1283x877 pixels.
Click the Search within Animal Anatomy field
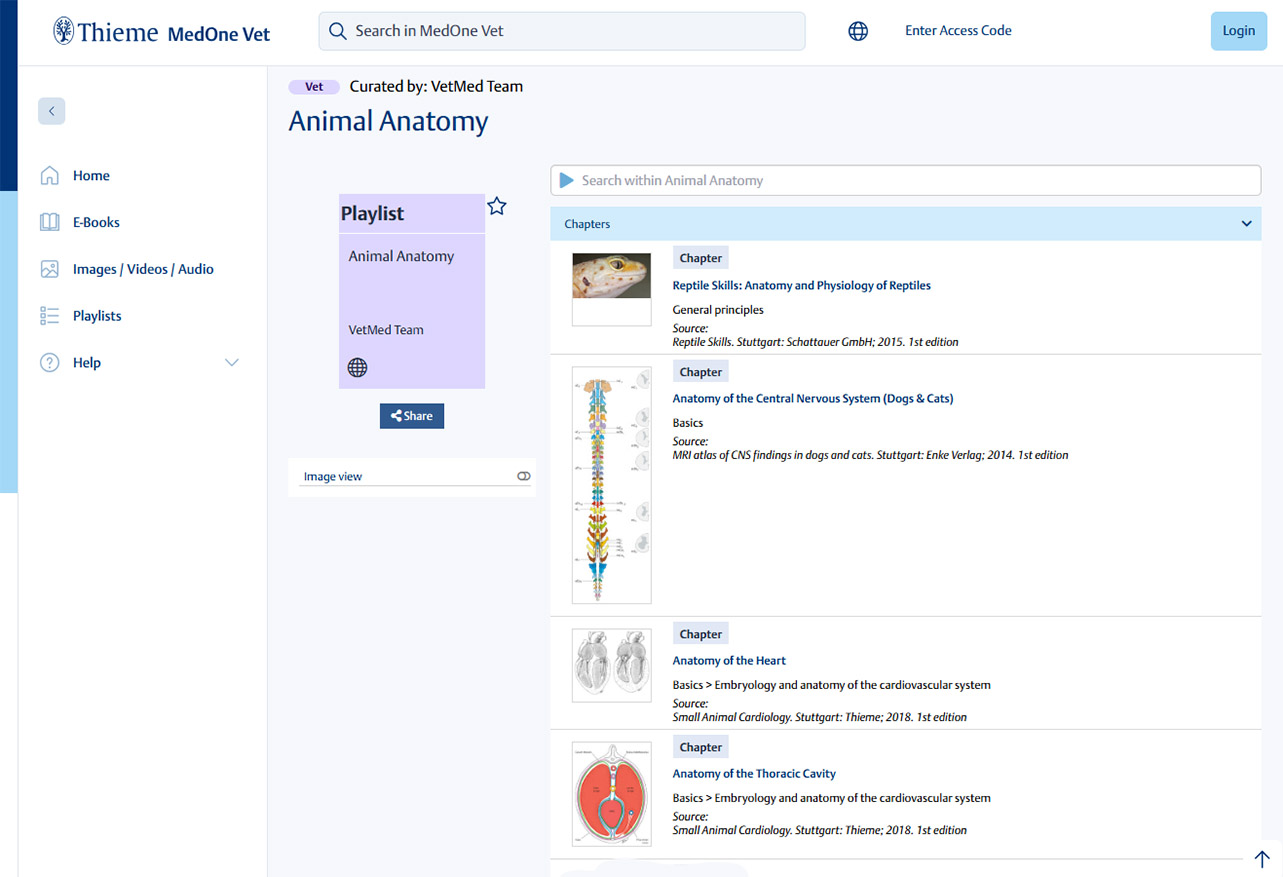tap(905, 181)
